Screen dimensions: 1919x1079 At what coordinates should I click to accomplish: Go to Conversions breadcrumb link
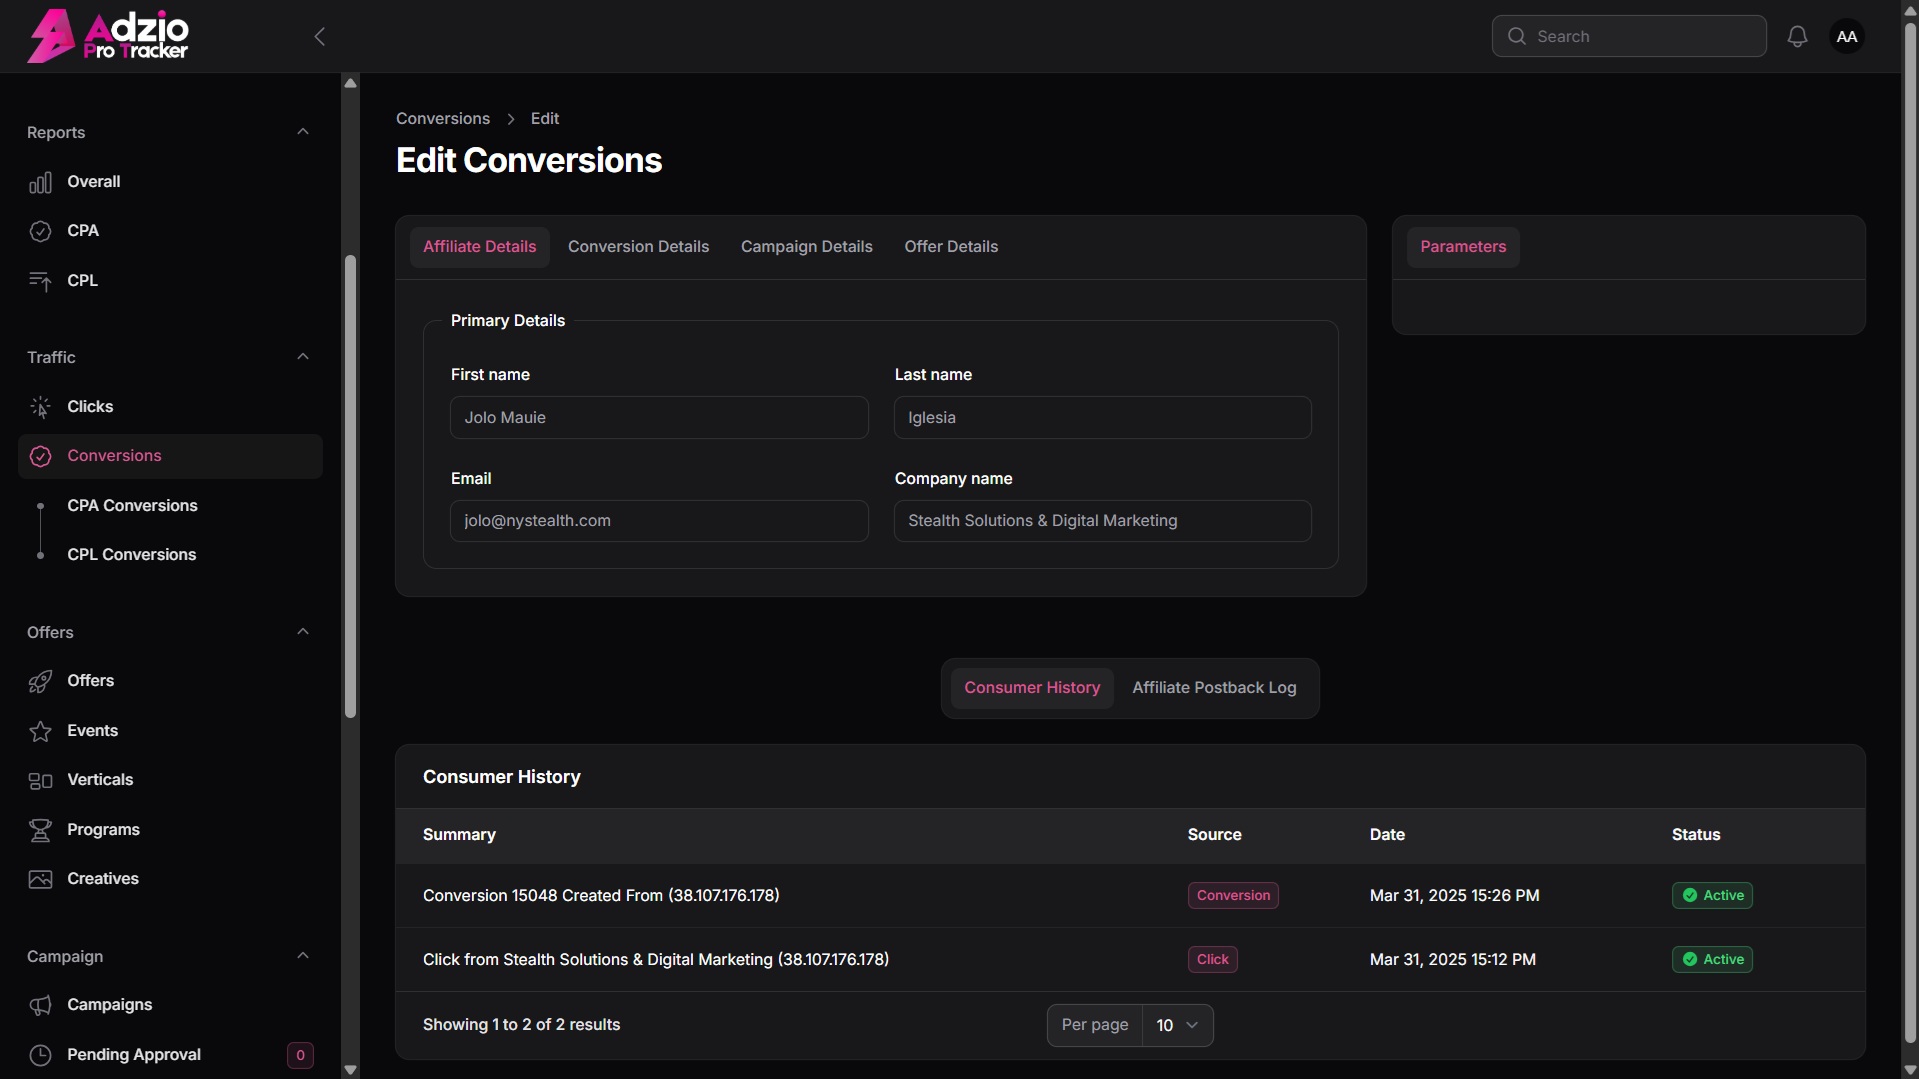(x=443, y=119)
